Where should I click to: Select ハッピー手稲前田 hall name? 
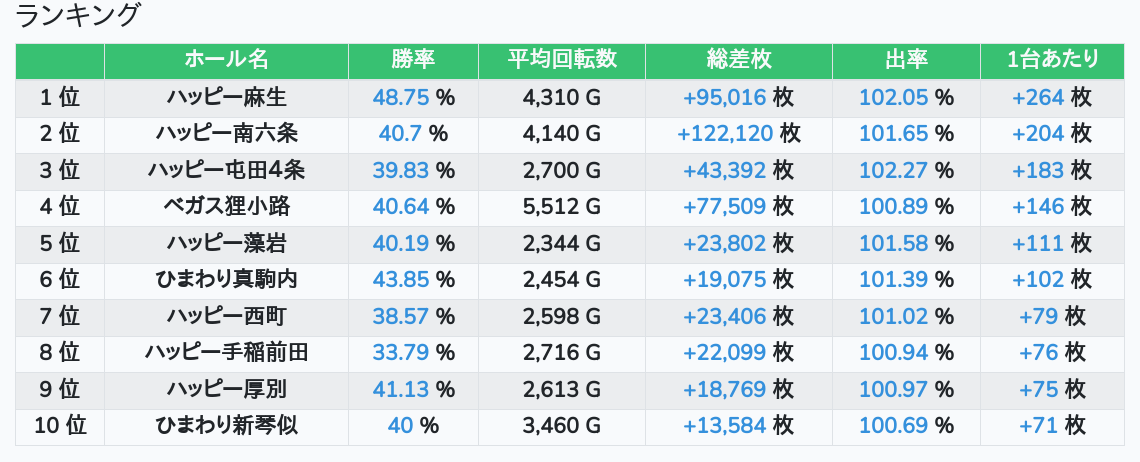[x=226, y=352]
